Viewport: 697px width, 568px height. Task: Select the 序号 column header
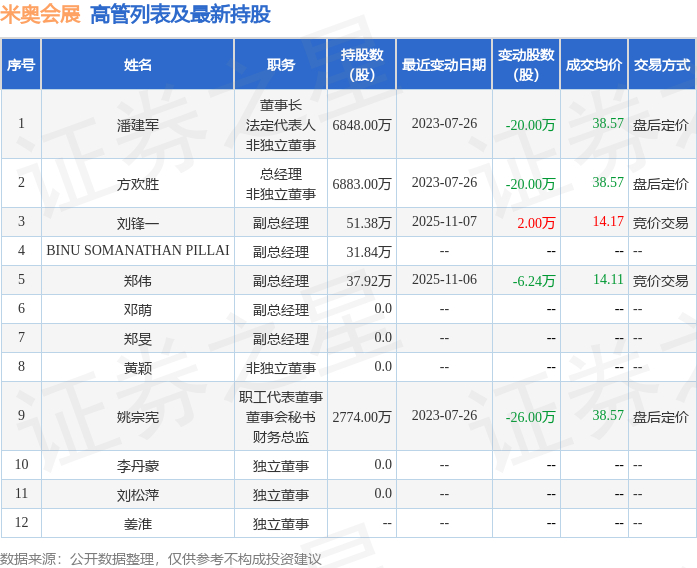(21, 64)
